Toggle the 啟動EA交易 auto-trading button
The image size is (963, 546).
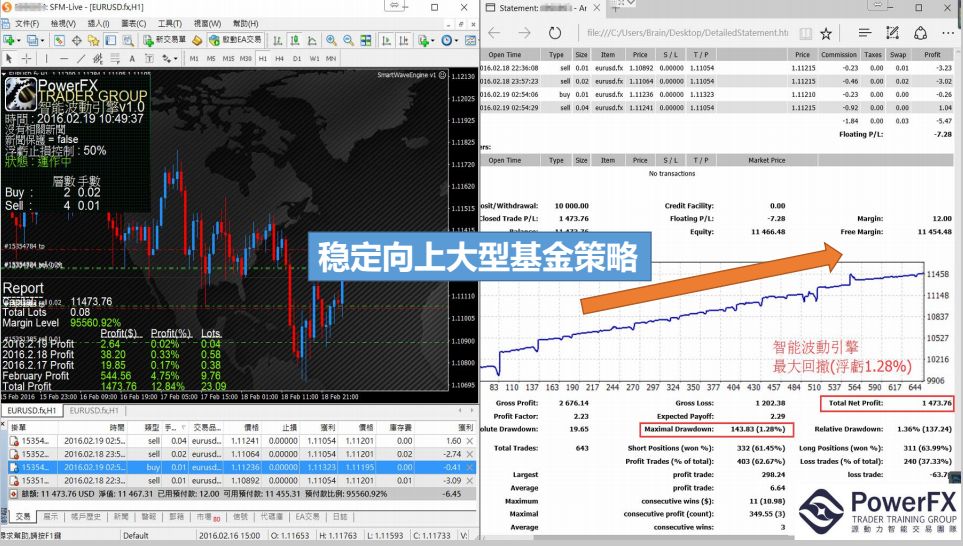tap(235, 40)
